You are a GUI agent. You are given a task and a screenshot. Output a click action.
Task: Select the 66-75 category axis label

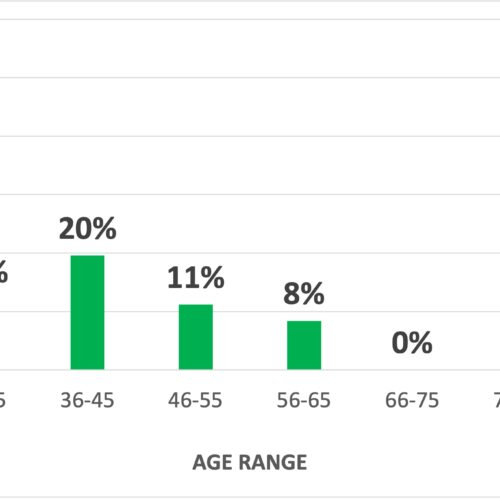coord(412,400)
